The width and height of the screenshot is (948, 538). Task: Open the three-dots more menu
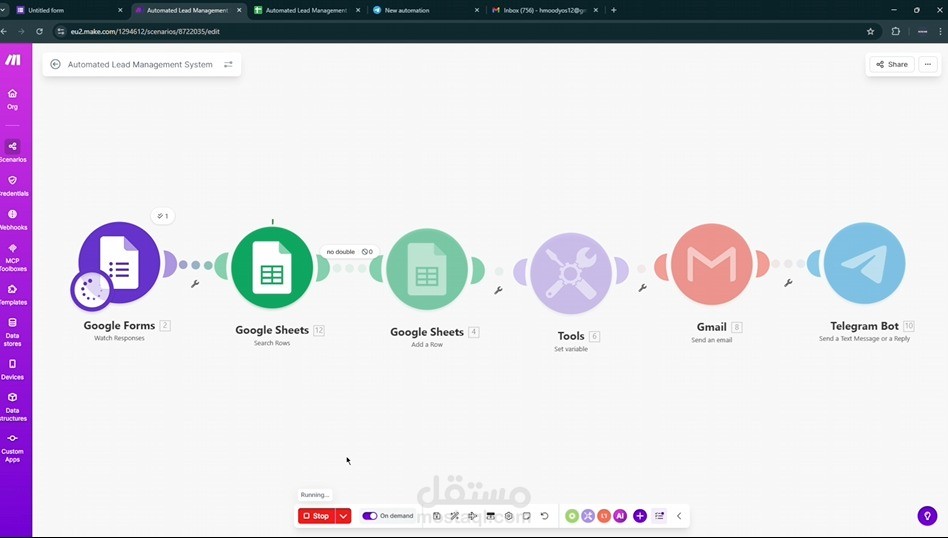click(x=928, y=64)
